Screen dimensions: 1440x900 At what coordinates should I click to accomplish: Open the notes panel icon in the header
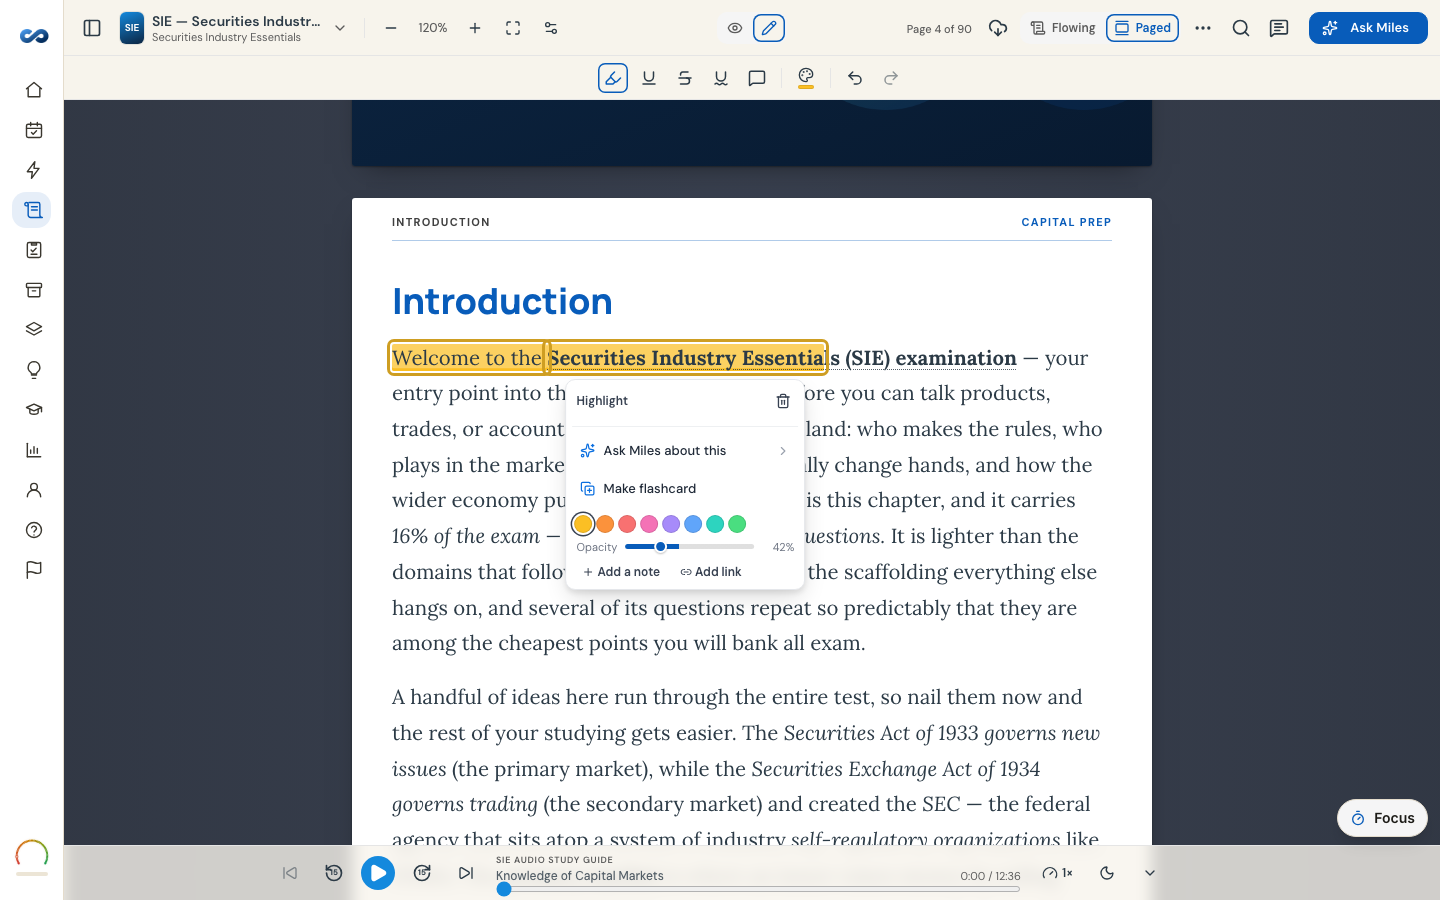[1279, 28]
